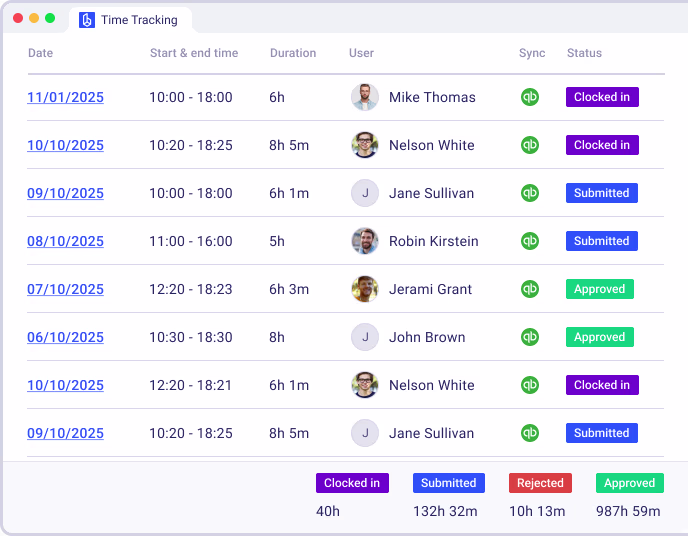The height and width of the screenshot is (536, 688).
Task: Click John Brown's J avatar
Action: click(365, 337)
